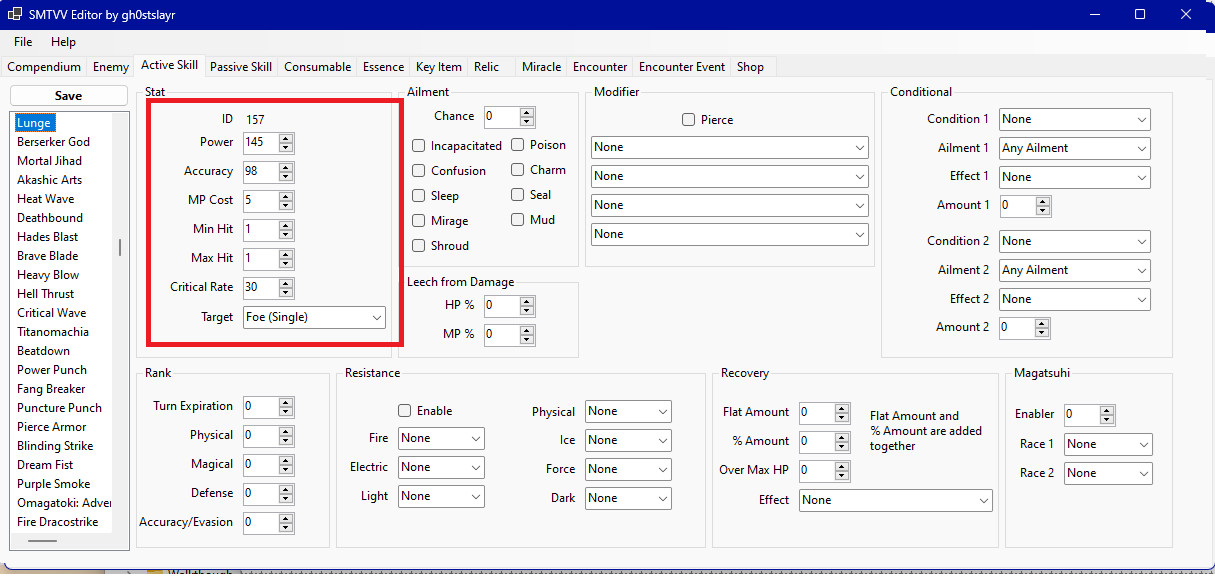Expand the Condition 1 dropdown

1074,119
